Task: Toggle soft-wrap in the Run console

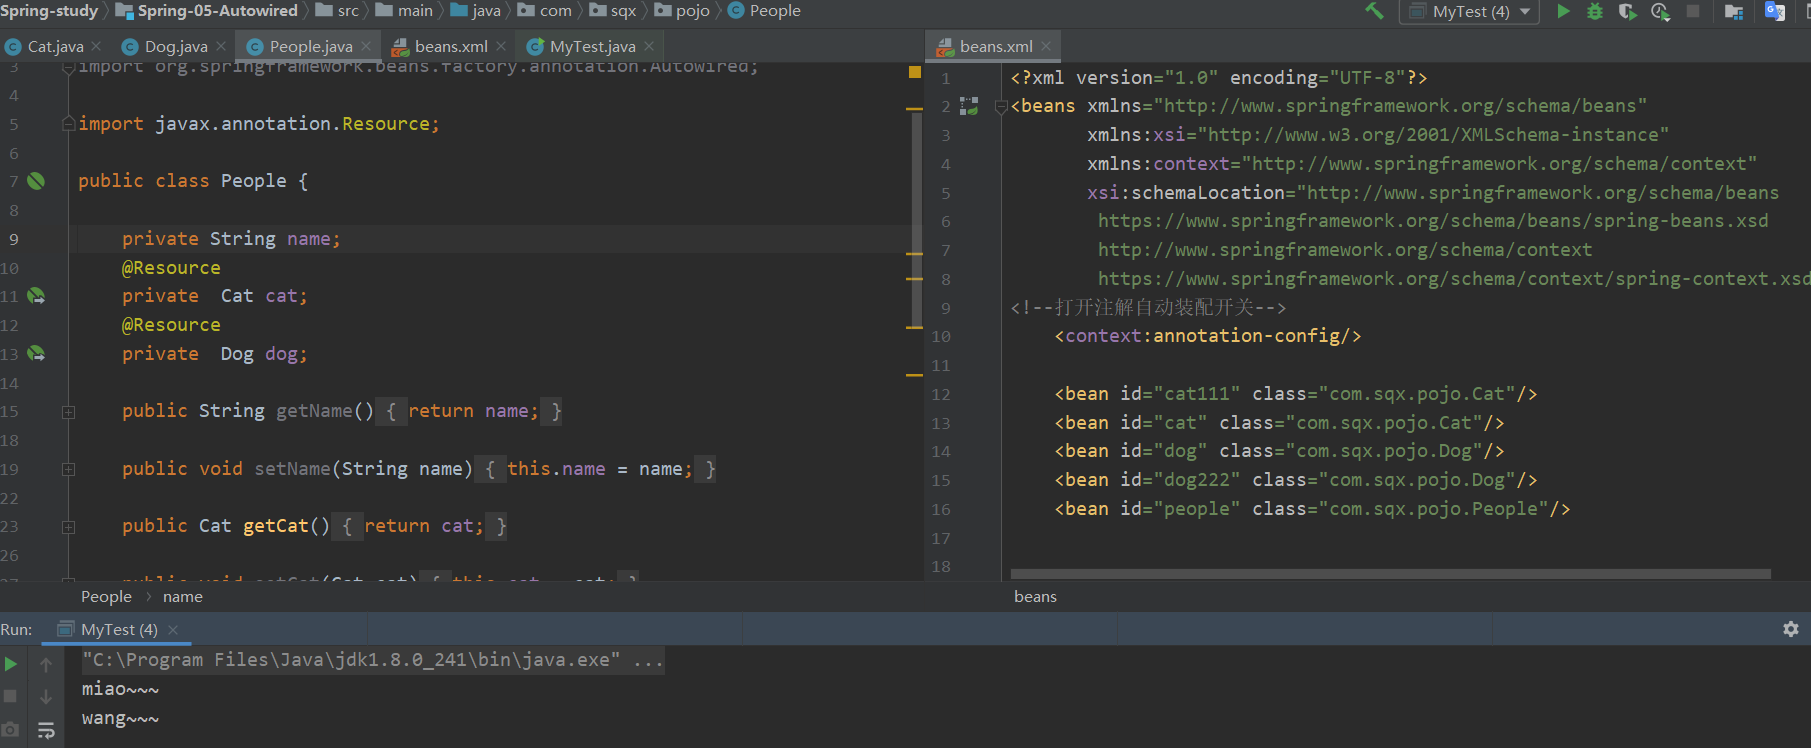Action: click(x=46, y=730)
